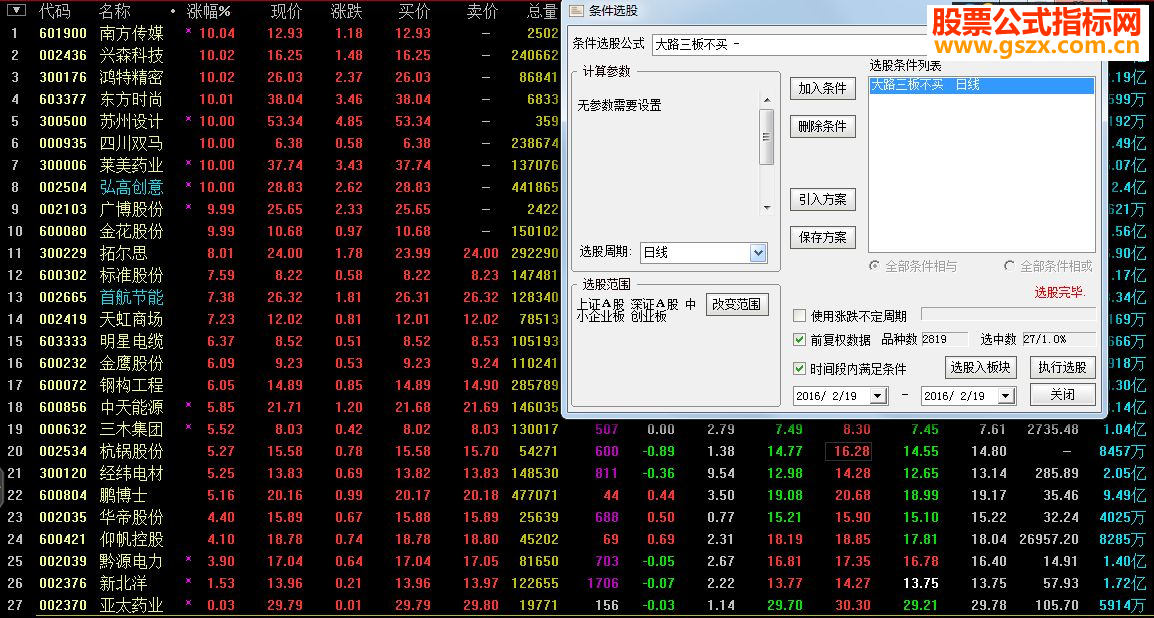Select stock row 首航节能

282,298
